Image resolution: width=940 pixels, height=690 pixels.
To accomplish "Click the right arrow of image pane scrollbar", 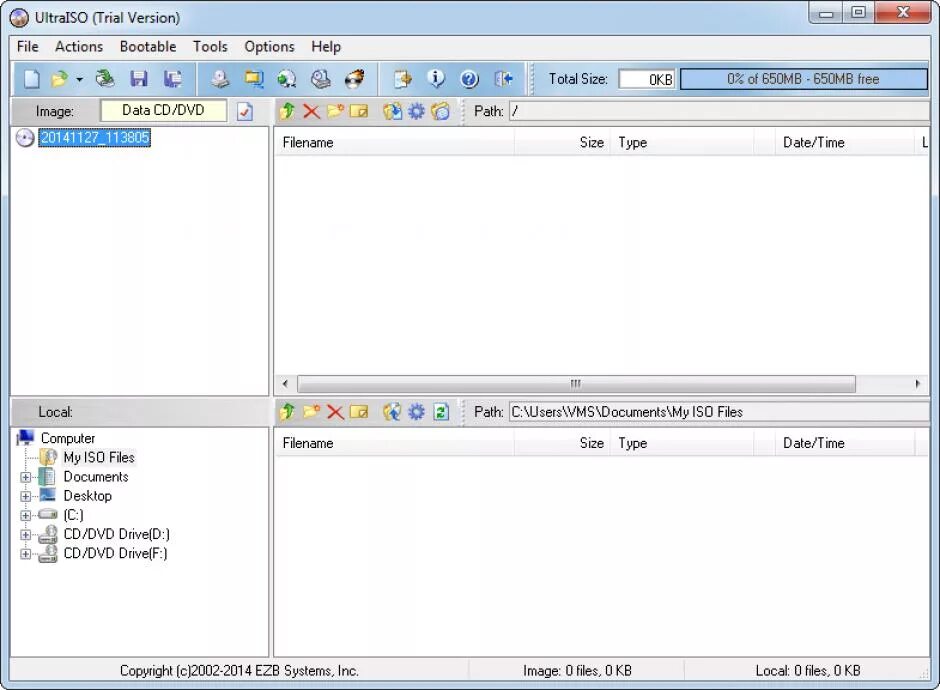I will tap(918, 384).
